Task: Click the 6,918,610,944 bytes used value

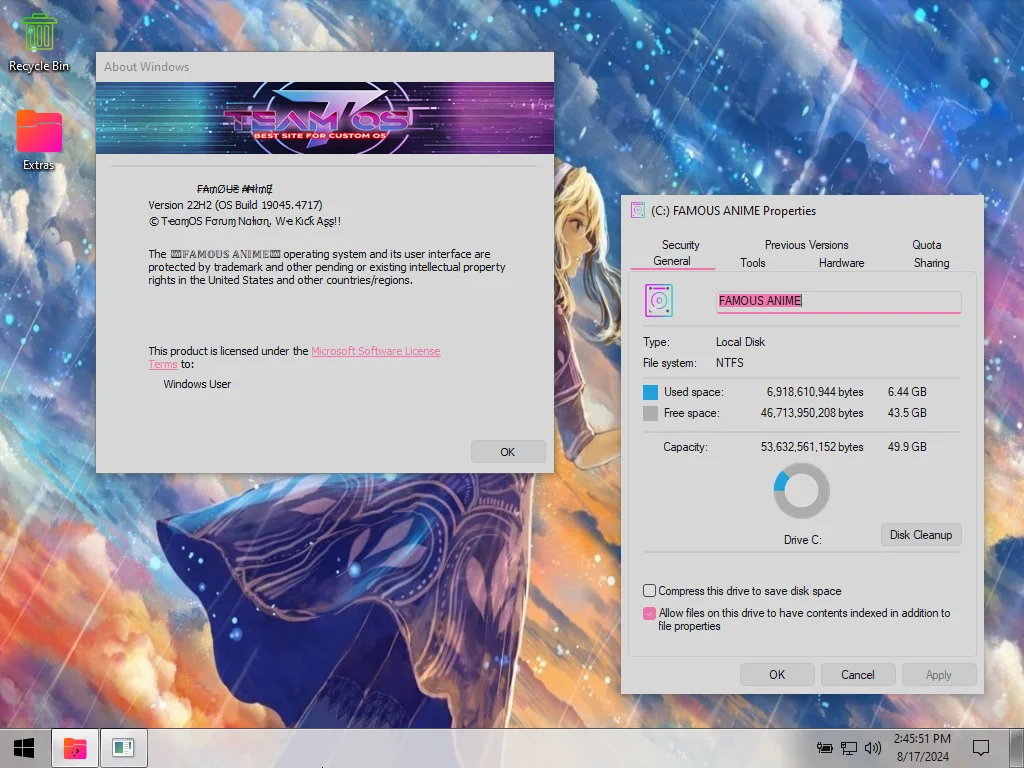Action: click(815, 392)
